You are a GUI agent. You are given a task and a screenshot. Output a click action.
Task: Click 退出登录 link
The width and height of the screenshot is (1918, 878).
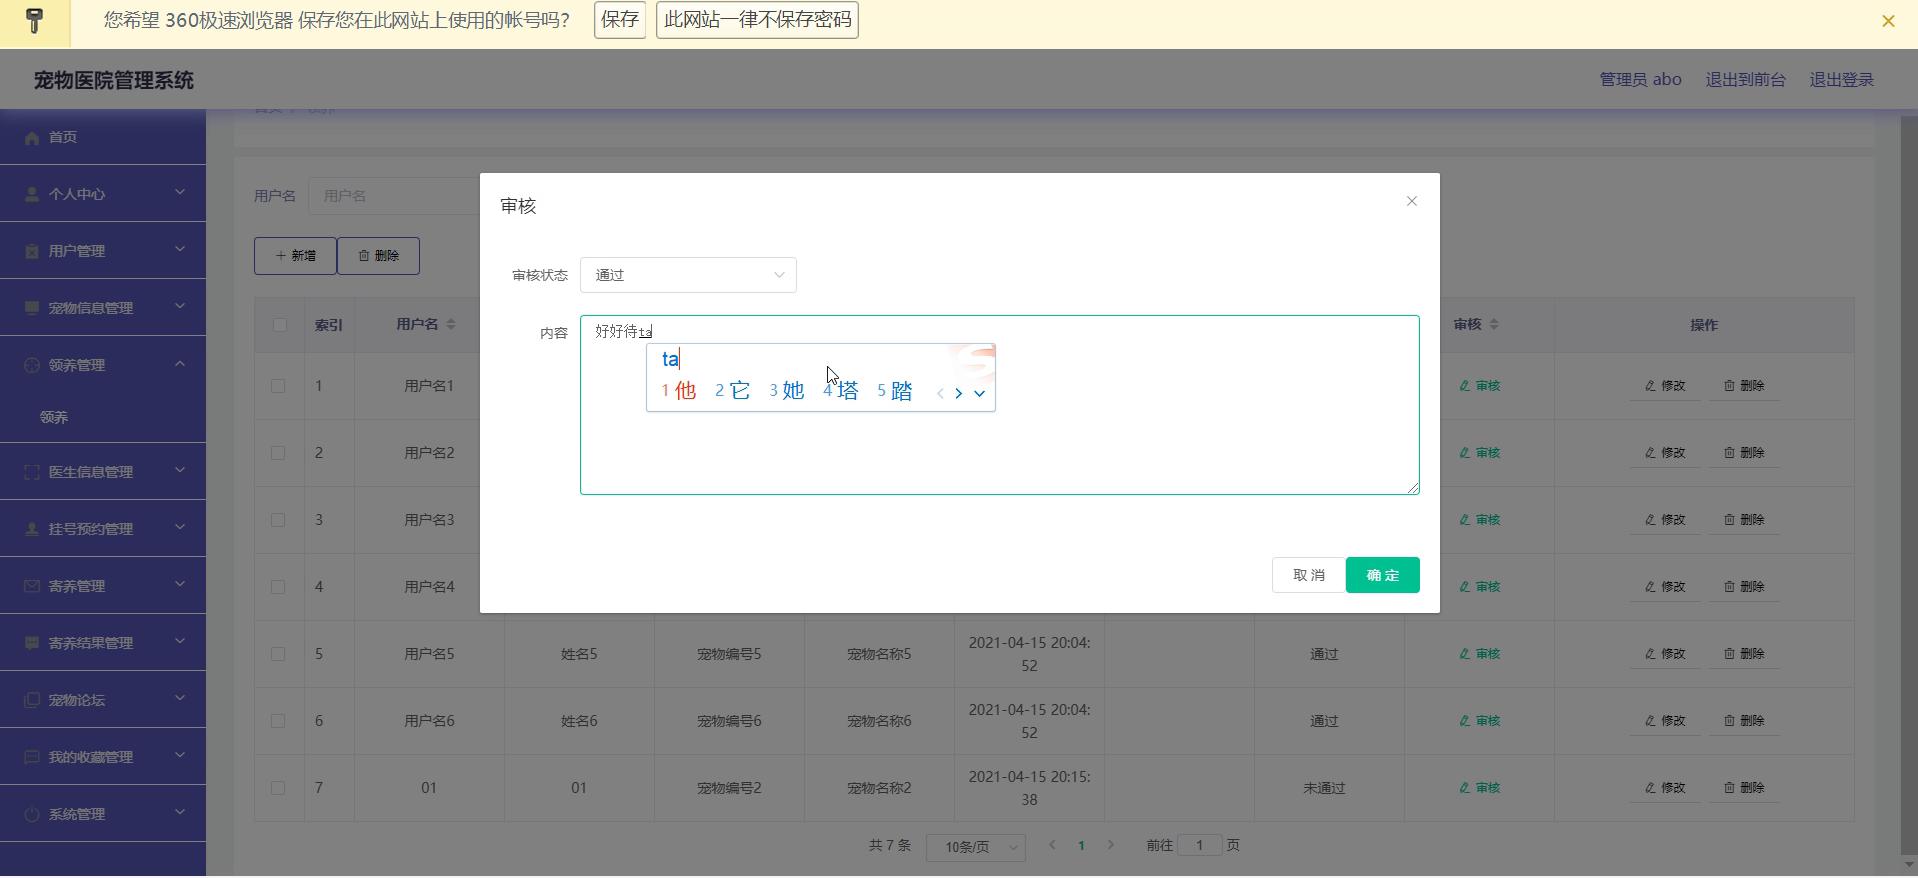point(1841,79)
